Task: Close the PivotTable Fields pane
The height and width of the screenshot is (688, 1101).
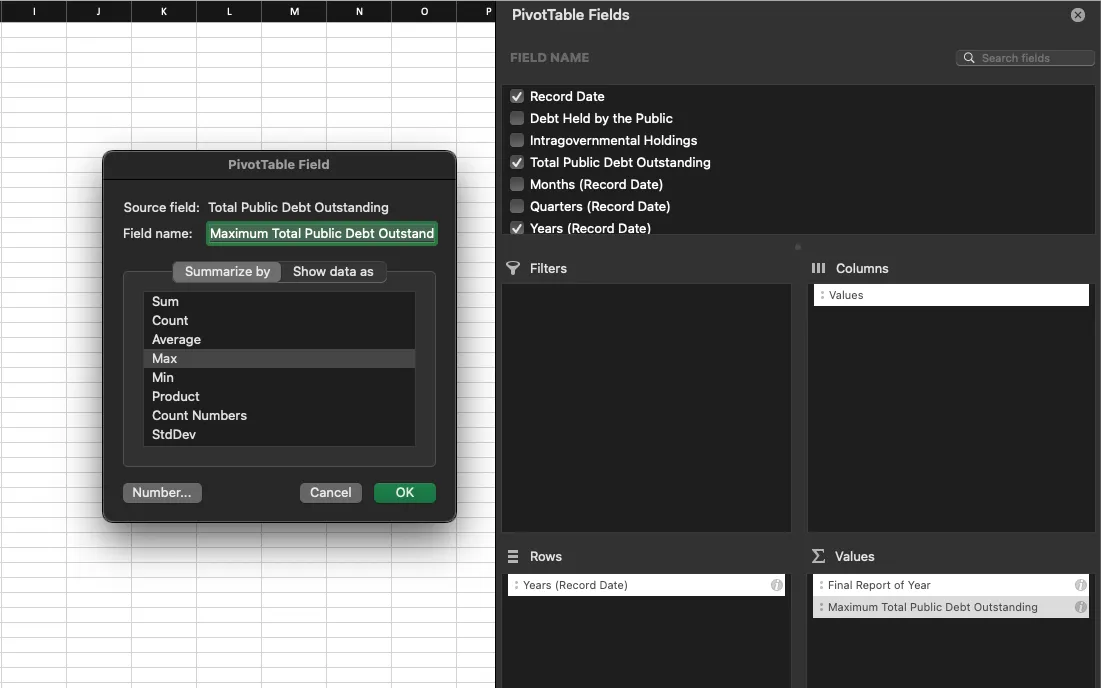Action: [1077, 14]
